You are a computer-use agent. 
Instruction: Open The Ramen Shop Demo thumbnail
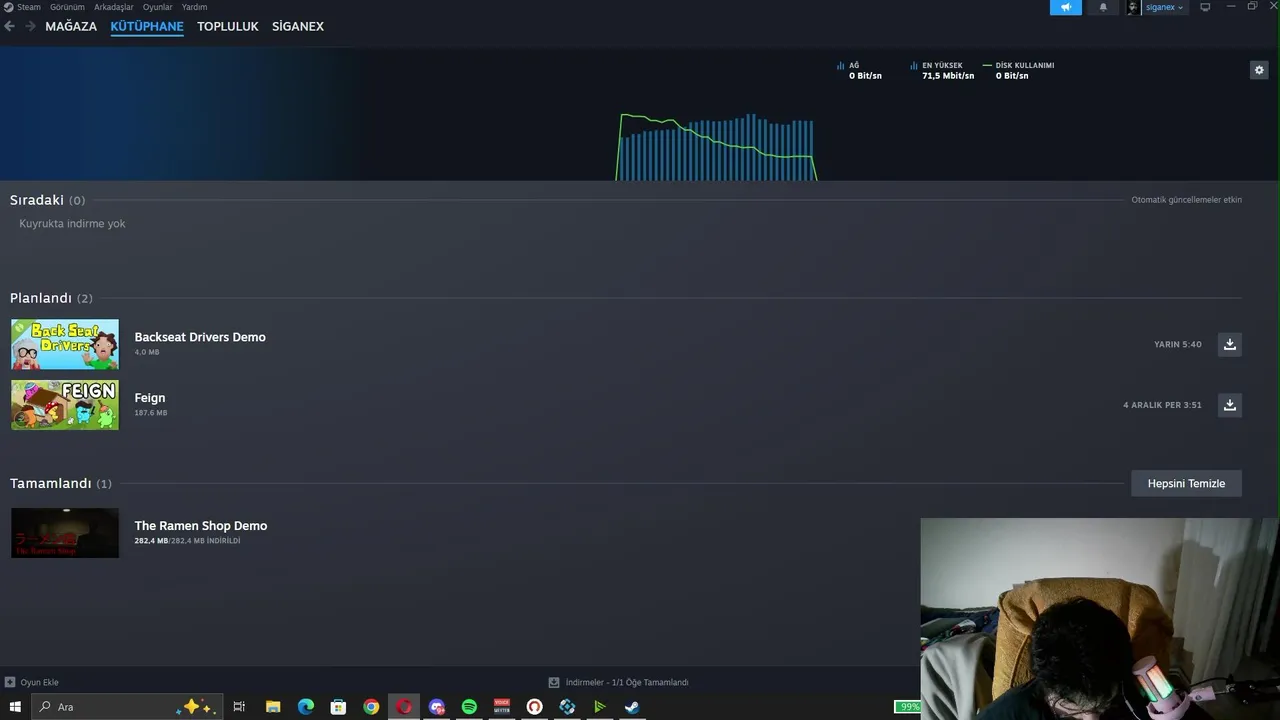(x=65, y=533)
